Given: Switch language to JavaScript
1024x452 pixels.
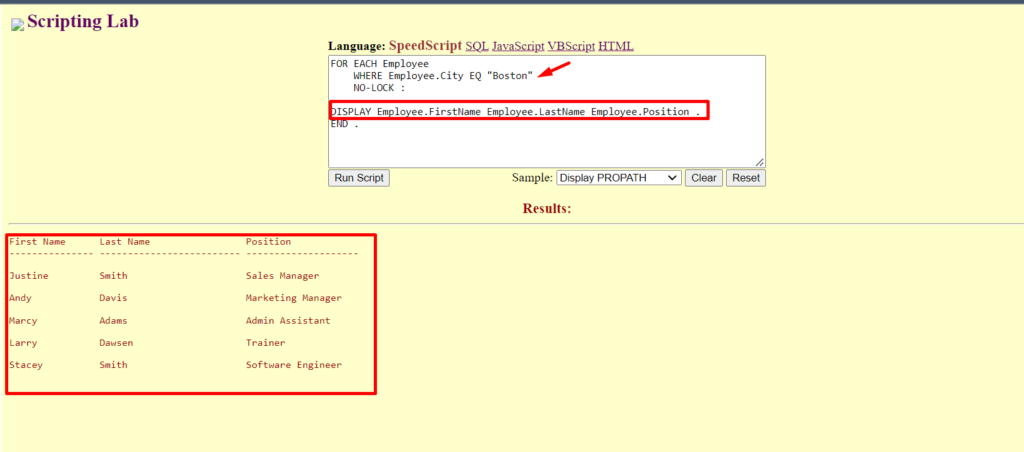Looking at the screenshot, I should point(518,46).
